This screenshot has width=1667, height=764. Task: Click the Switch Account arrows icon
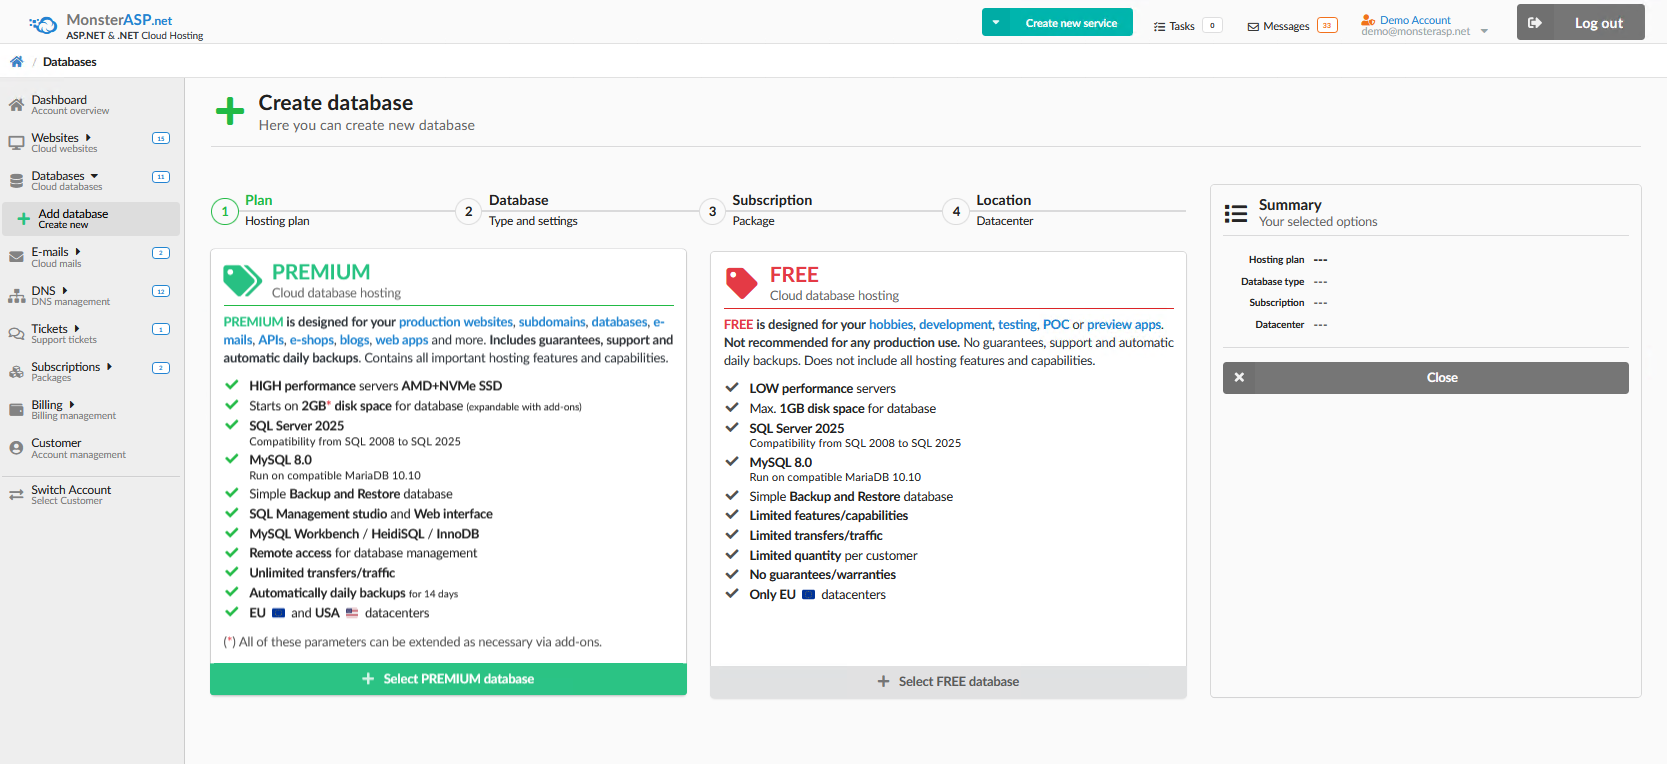coord(16,494)
